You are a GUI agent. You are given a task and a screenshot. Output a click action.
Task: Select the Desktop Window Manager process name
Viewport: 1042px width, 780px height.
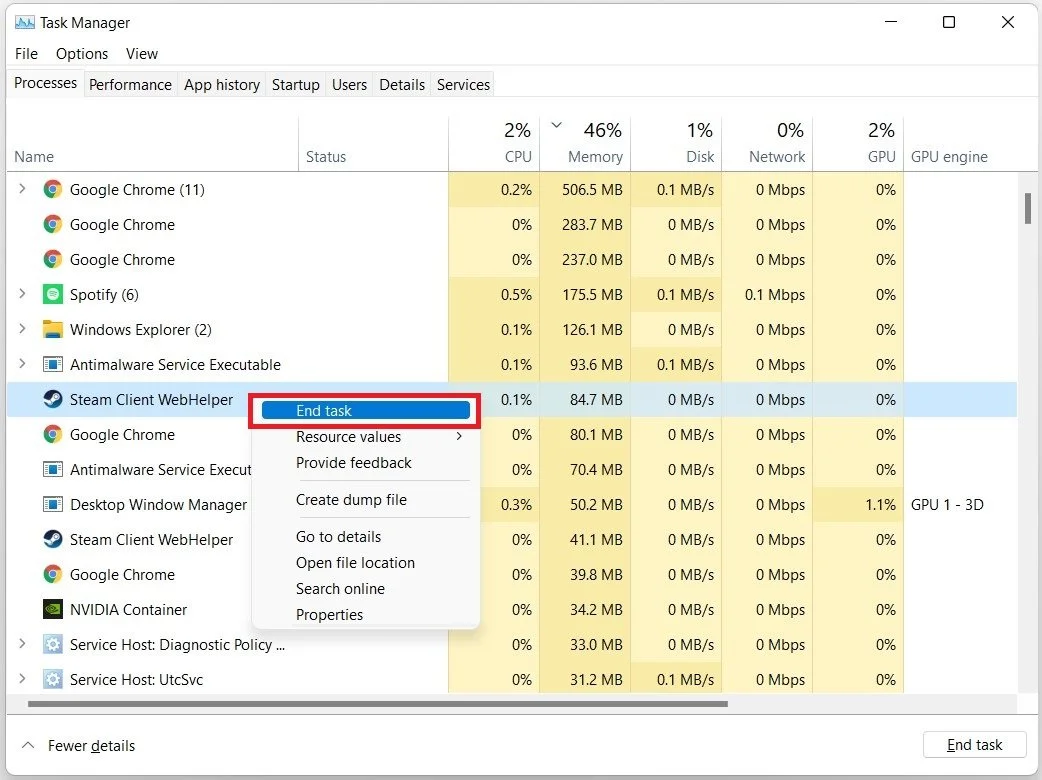pos(158,504)
